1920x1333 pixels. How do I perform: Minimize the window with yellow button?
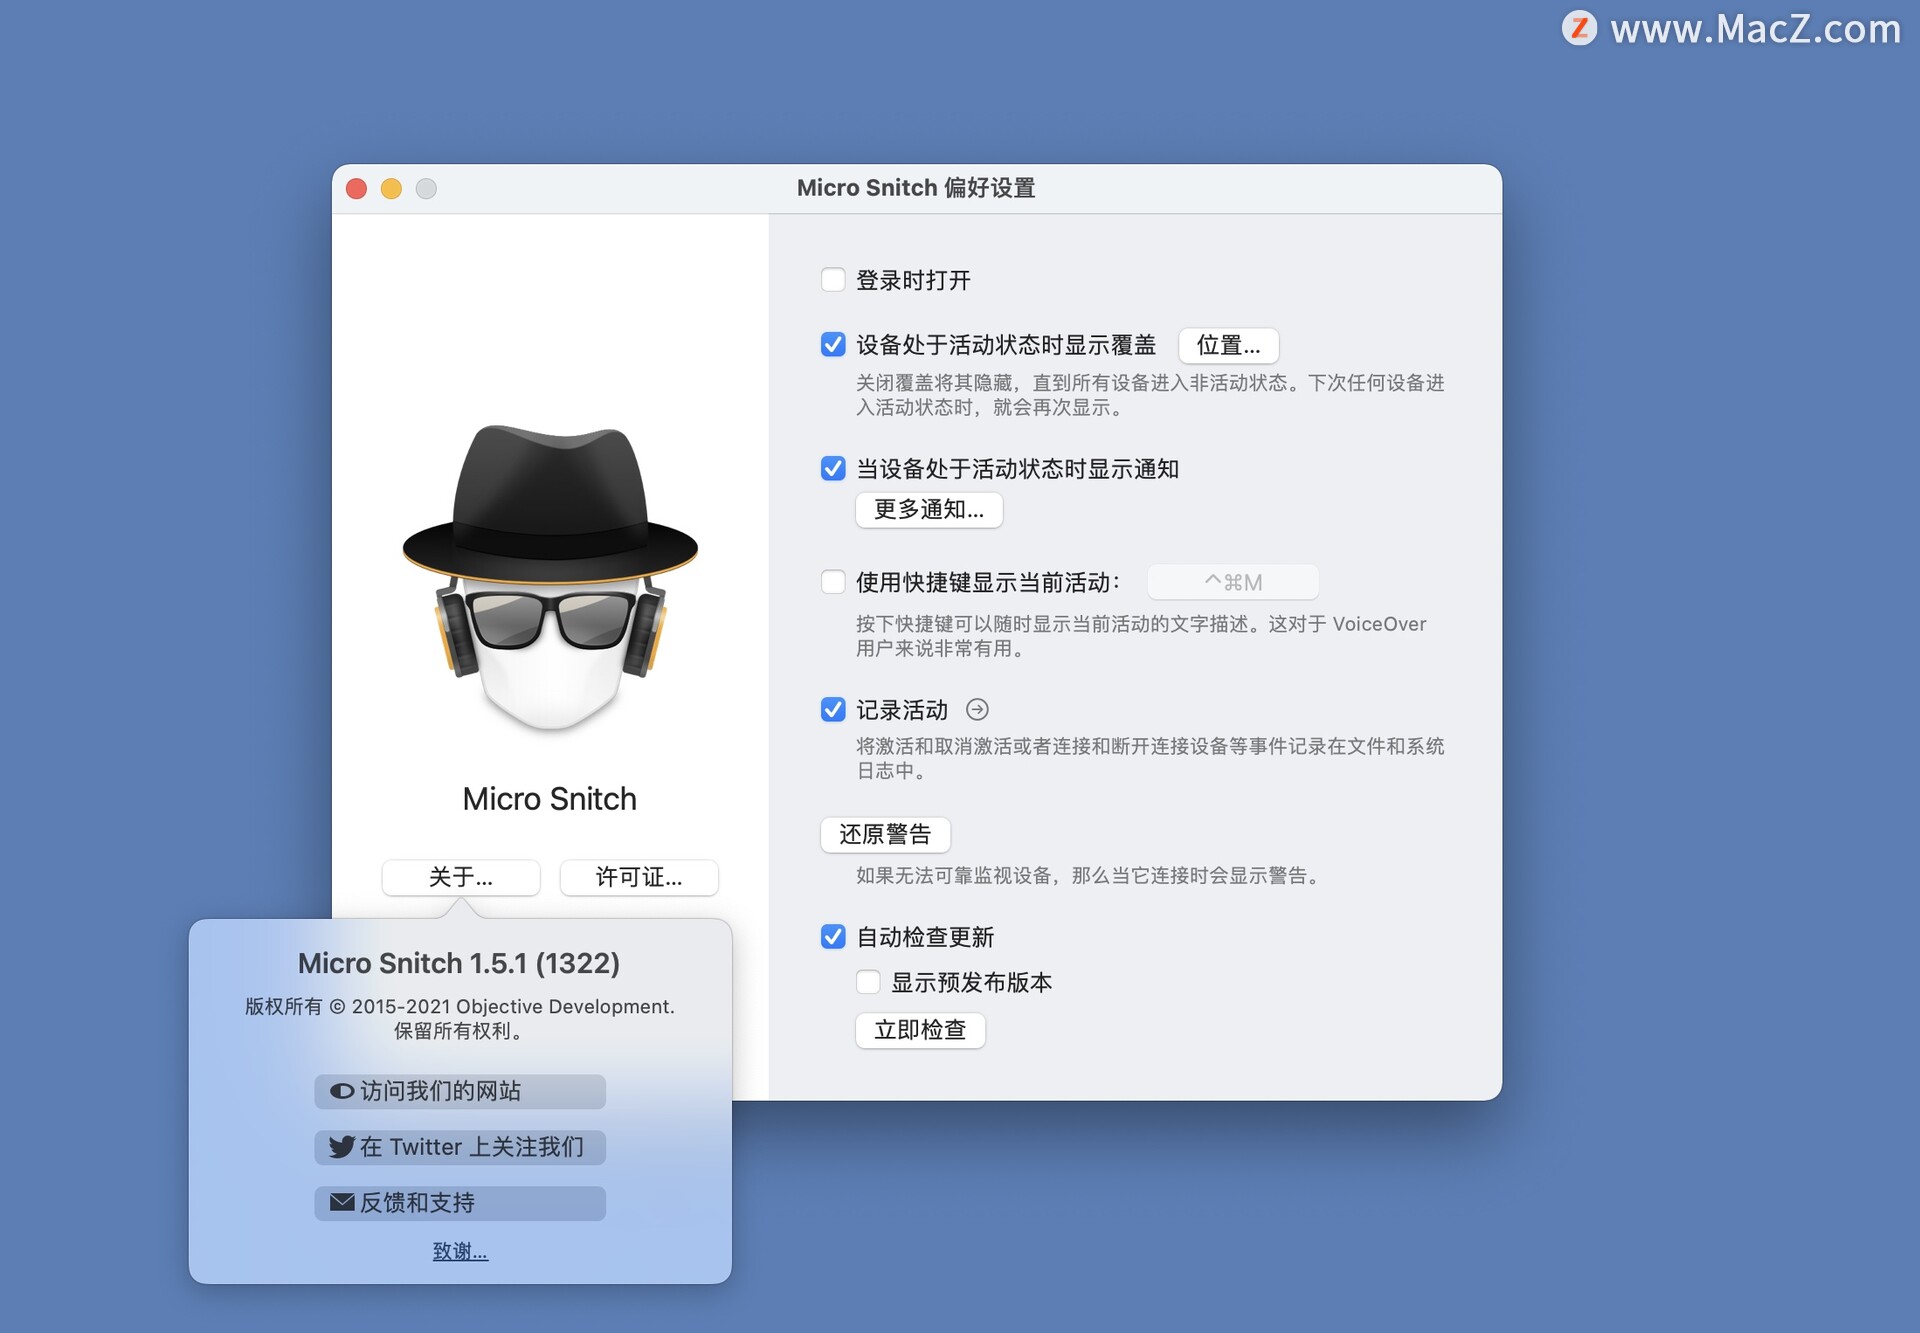[x=391, y=188]
